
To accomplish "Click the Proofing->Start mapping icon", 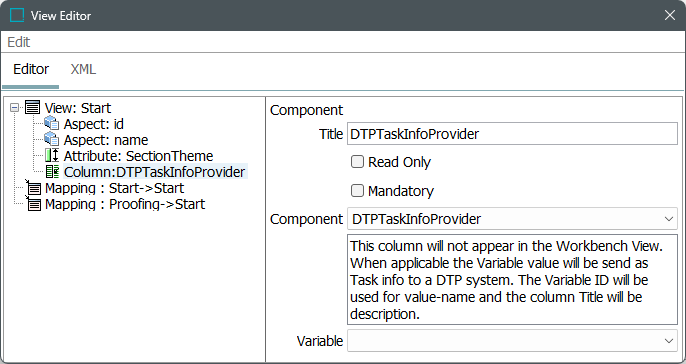I will (x=33, y=204).
